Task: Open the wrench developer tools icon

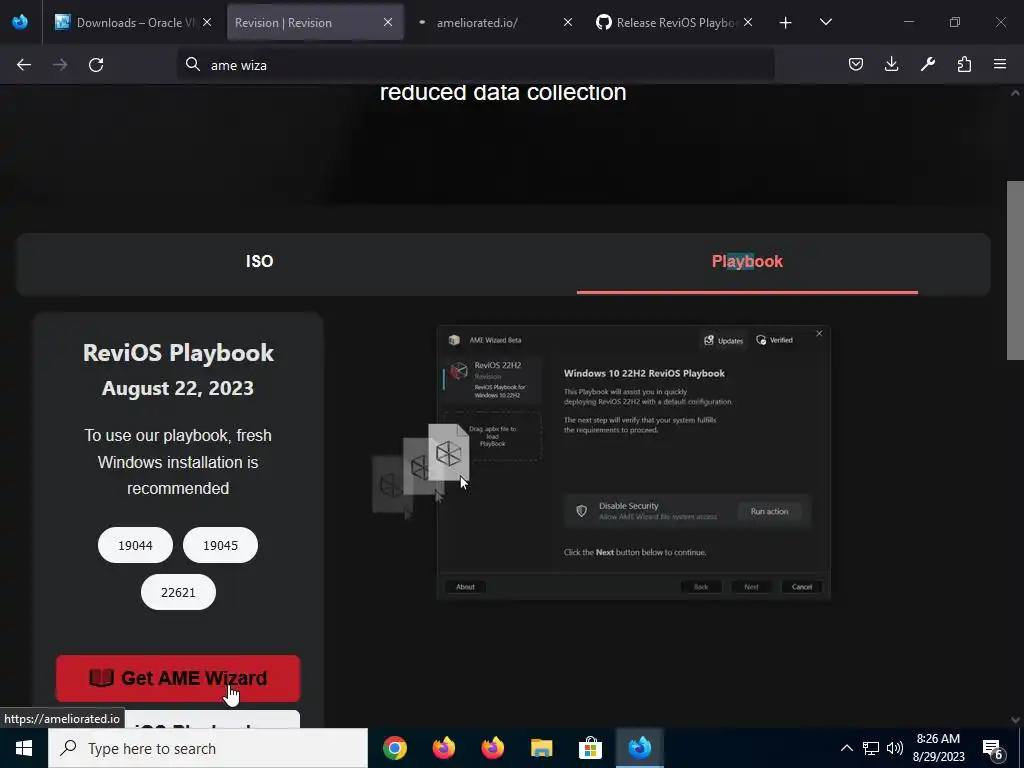Action: point(928,64)
